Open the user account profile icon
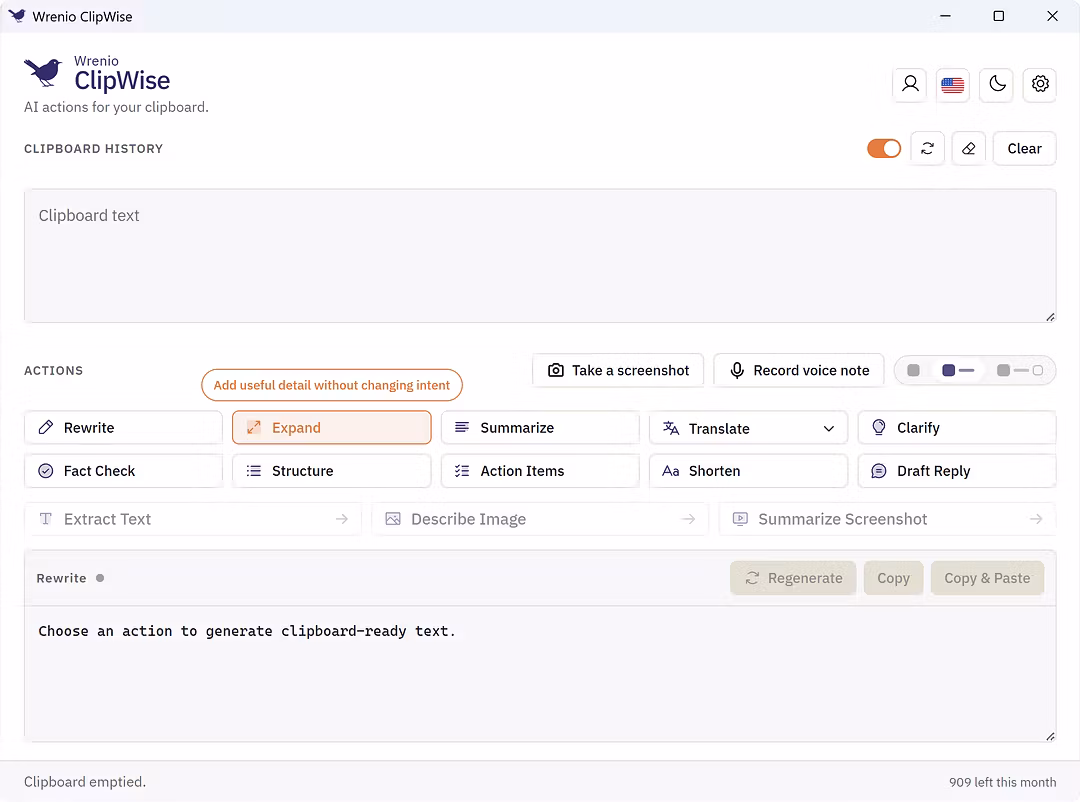Image resolution: width=1080 pixels, height=802 pixels. click(910, 85)
